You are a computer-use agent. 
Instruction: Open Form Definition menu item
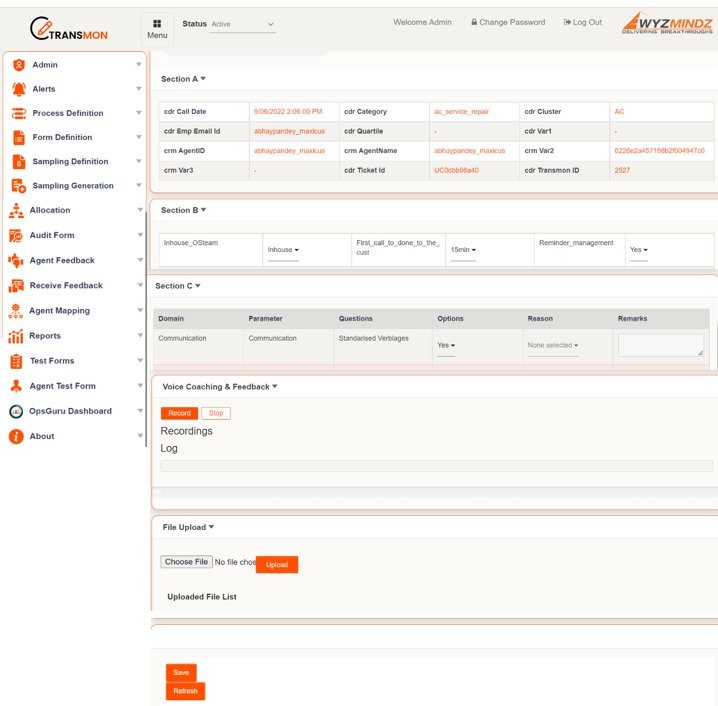pyautogui.click(x=62, y=137)
